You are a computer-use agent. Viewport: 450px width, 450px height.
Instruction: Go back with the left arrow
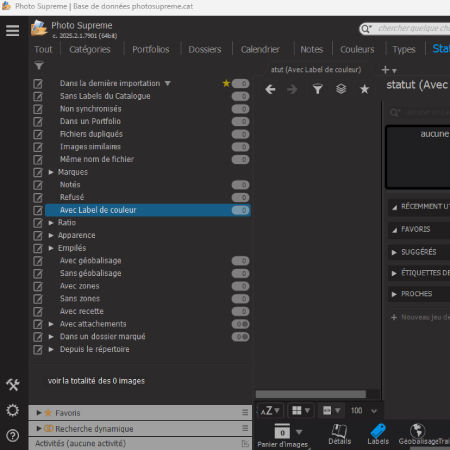270,89
